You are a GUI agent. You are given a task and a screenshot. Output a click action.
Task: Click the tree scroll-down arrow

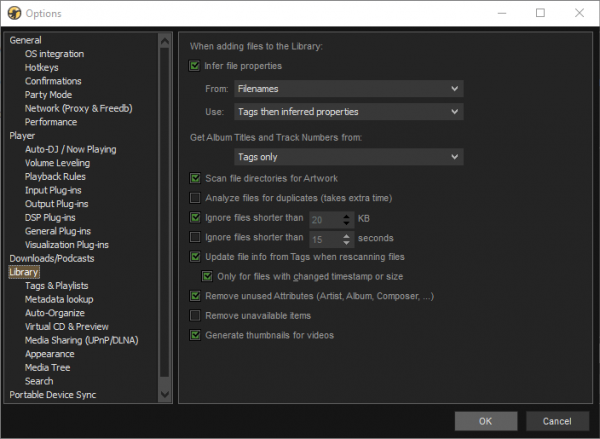[165, 394]
